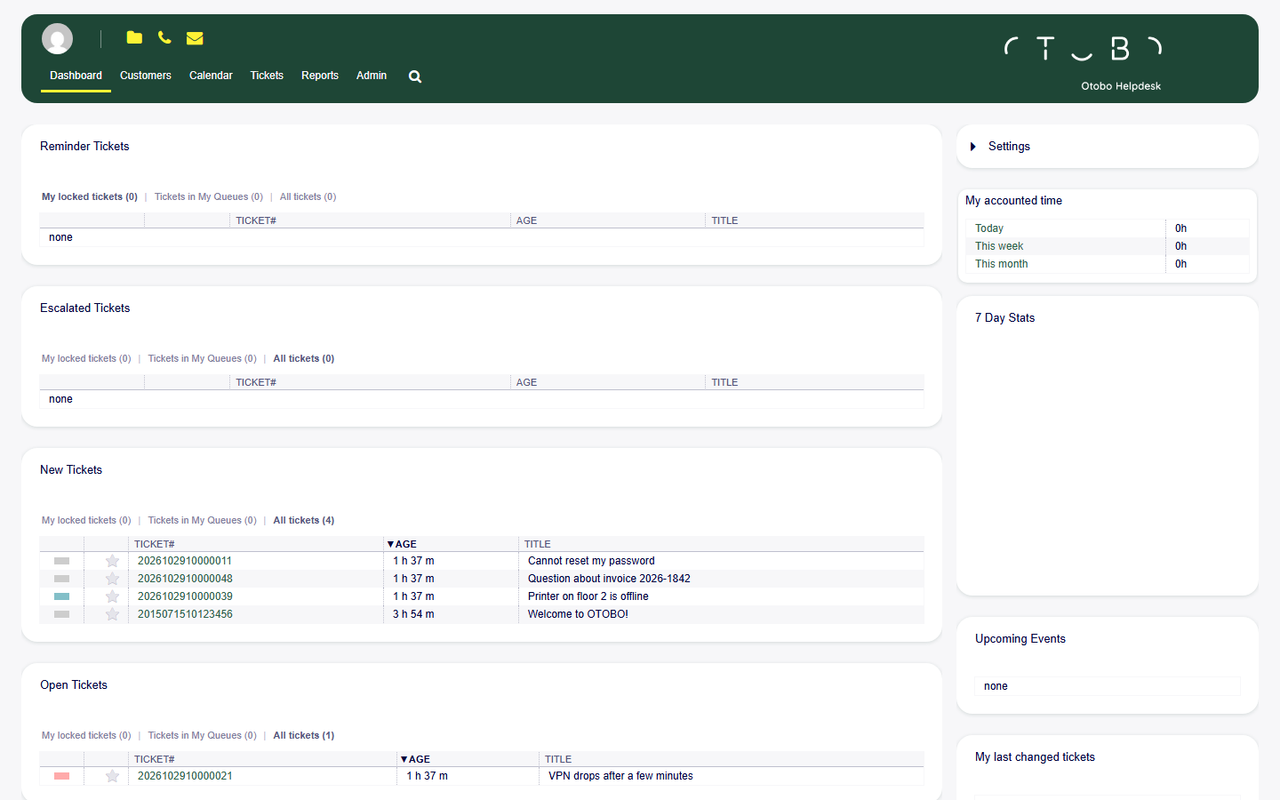Star the ticket 2026102910000011
1280x800 pixels.
click(112, 561)
